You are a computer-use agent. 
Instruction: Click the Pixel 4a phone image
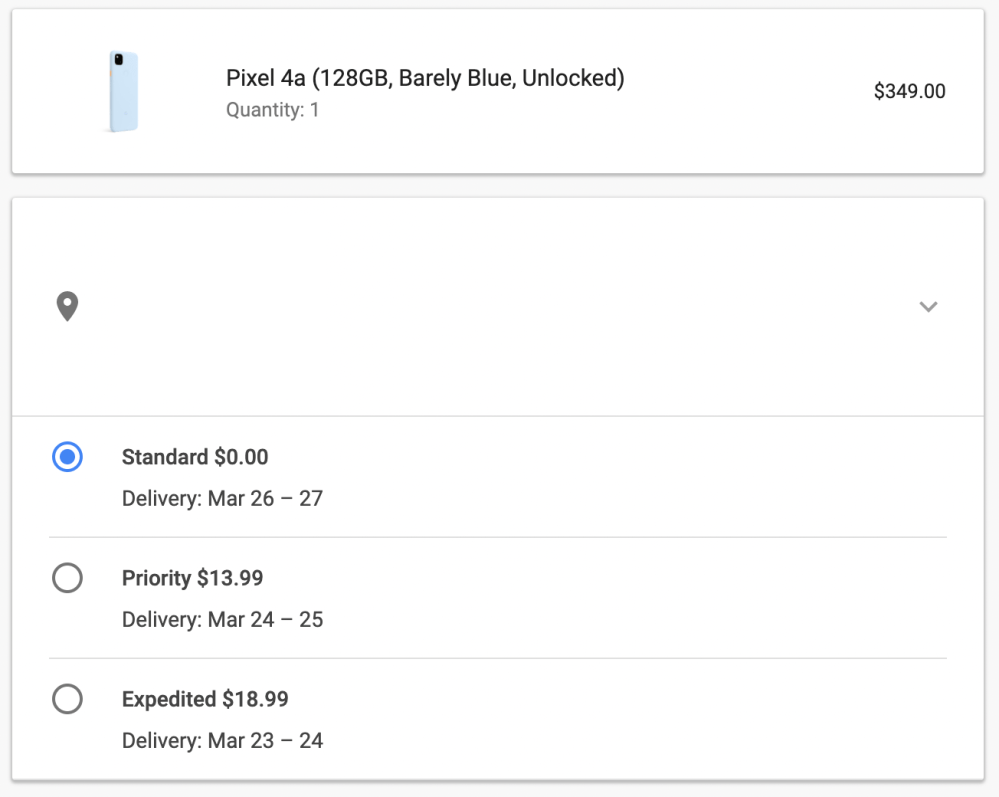click(x=122, y=91)
